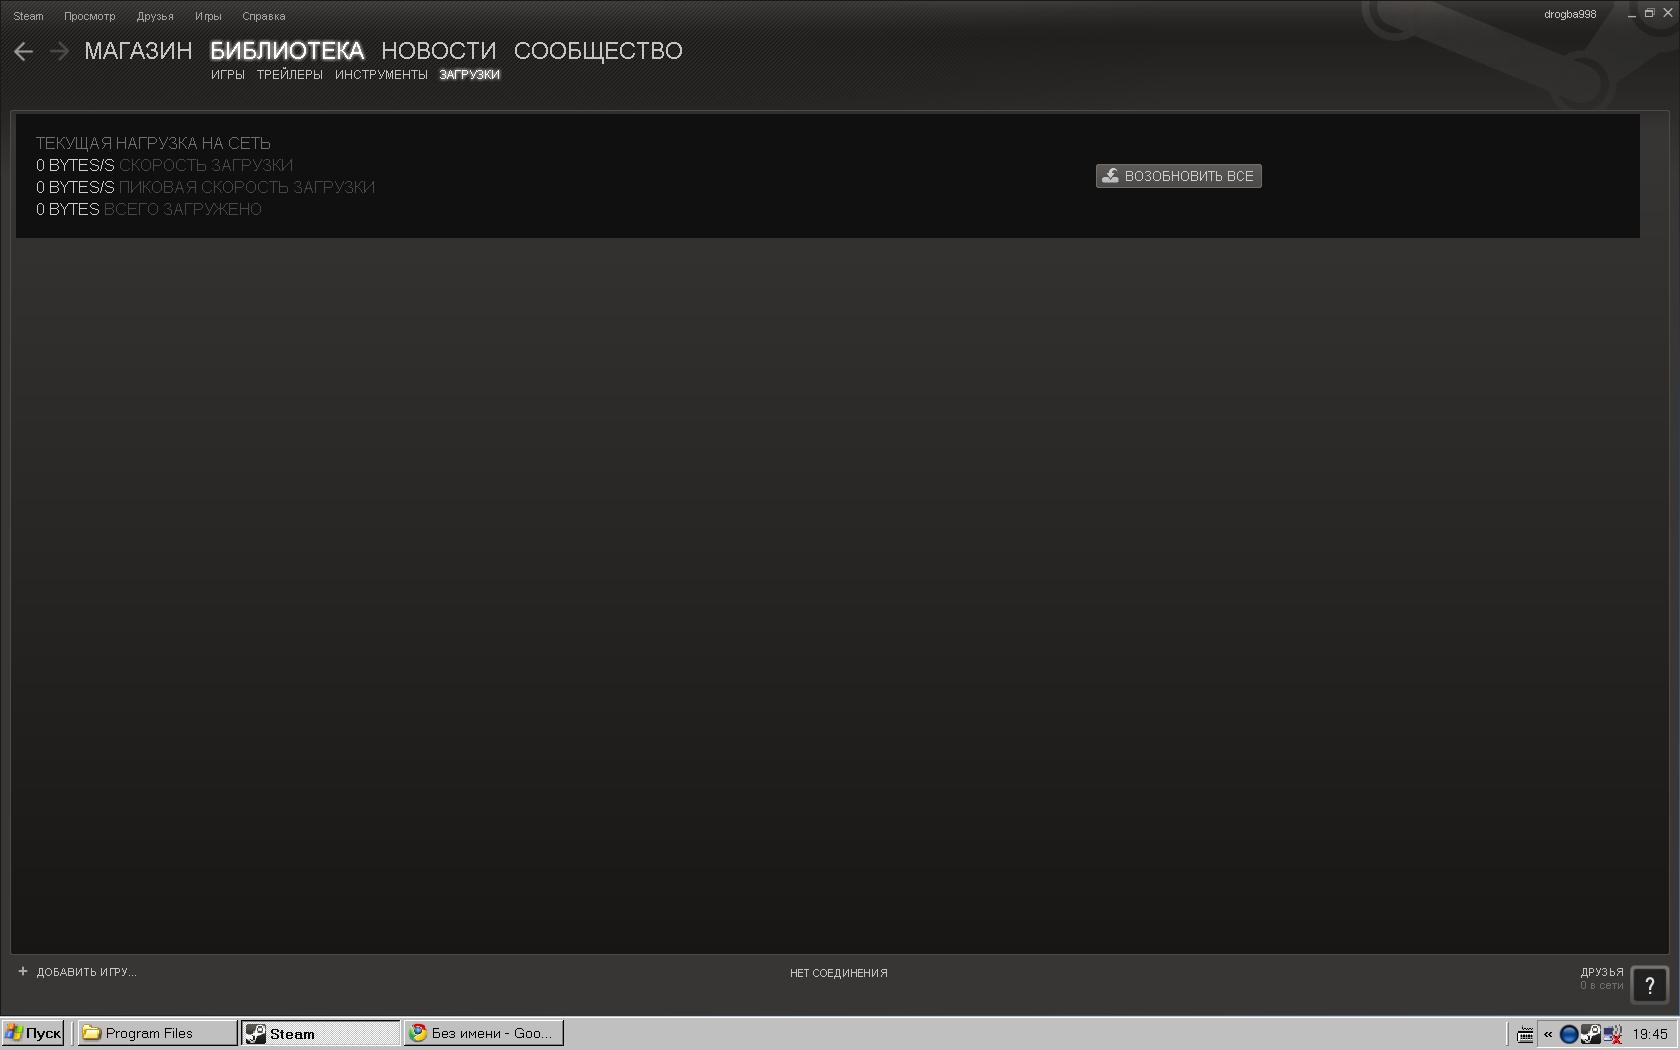The image size is (1680, 1050).
Task: Click the plus icon beside ДОБАВИТЬ ИГРУ
Action: (x=23, y=971)
